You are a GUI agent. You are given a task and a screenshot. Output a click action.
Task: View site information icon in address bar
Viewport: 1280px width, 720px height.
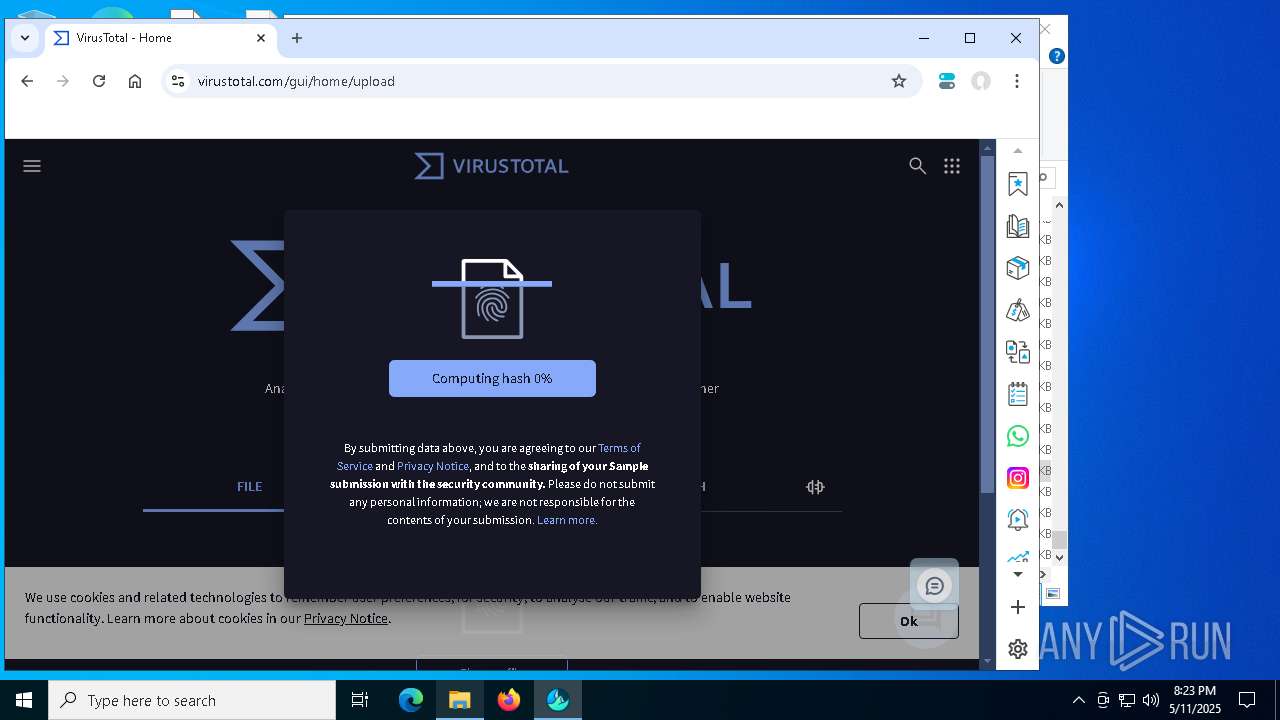177,81
